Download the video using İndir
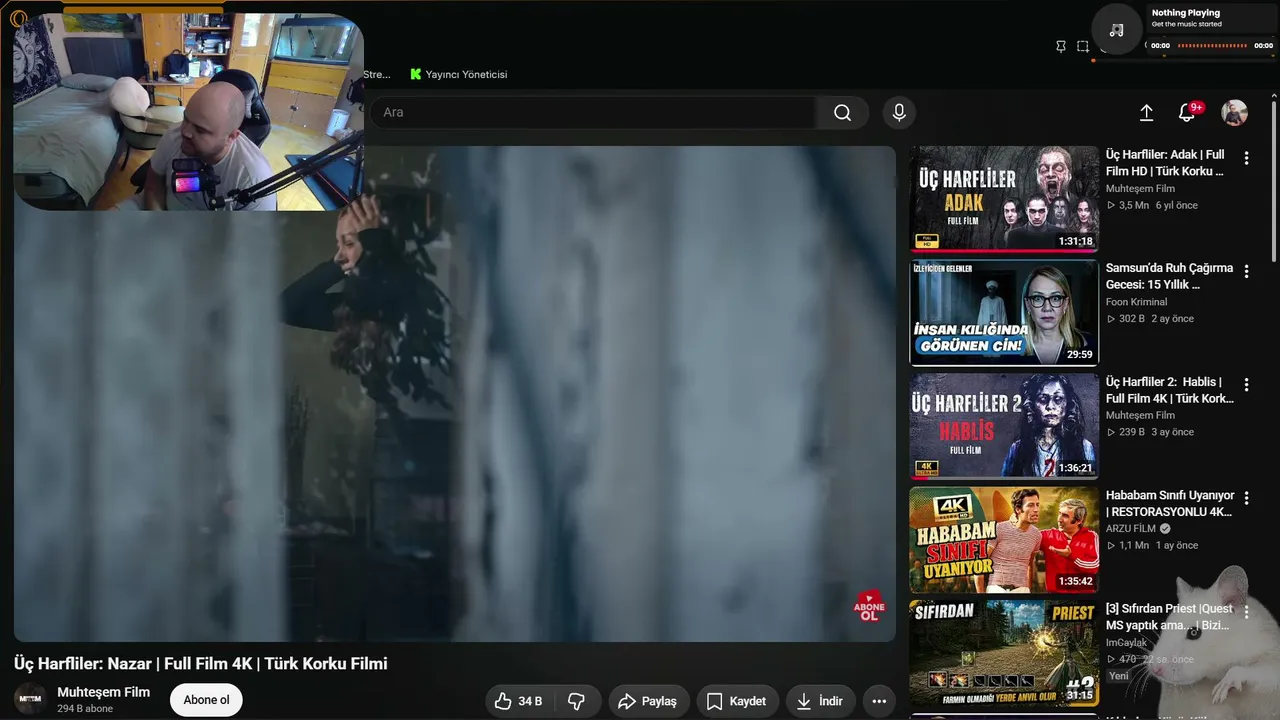The image size is (1280, 720). click(820, 701)
